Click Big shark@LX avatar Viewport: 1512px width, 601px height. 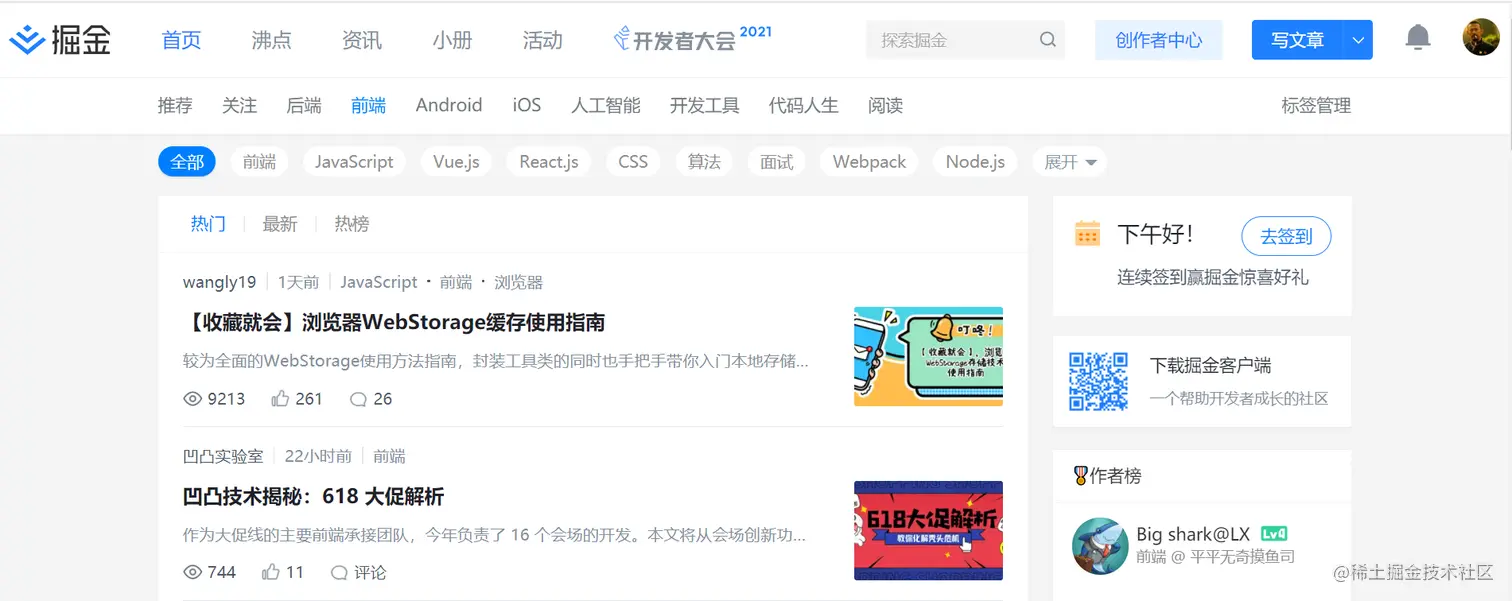[x=1100, y=546]
